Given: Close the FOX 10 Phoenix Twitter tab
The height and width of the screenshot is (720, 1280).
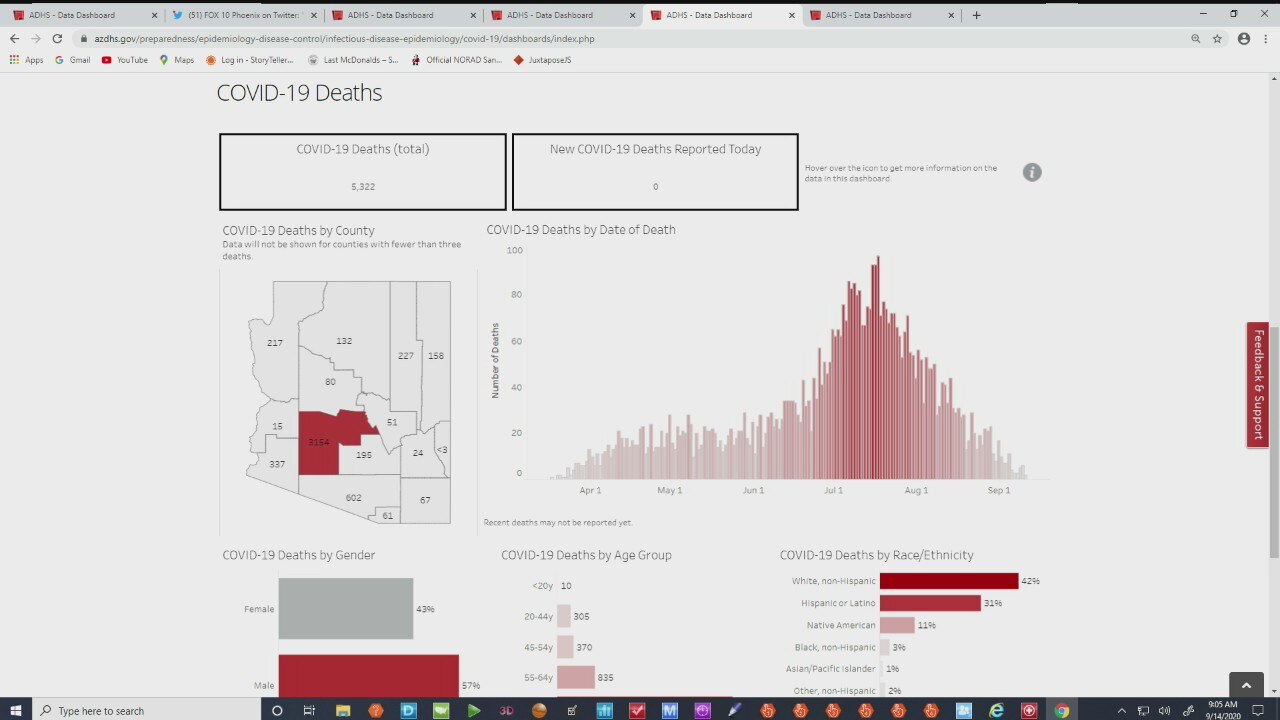Looking at the screenshot, I should tap(314, 15).
